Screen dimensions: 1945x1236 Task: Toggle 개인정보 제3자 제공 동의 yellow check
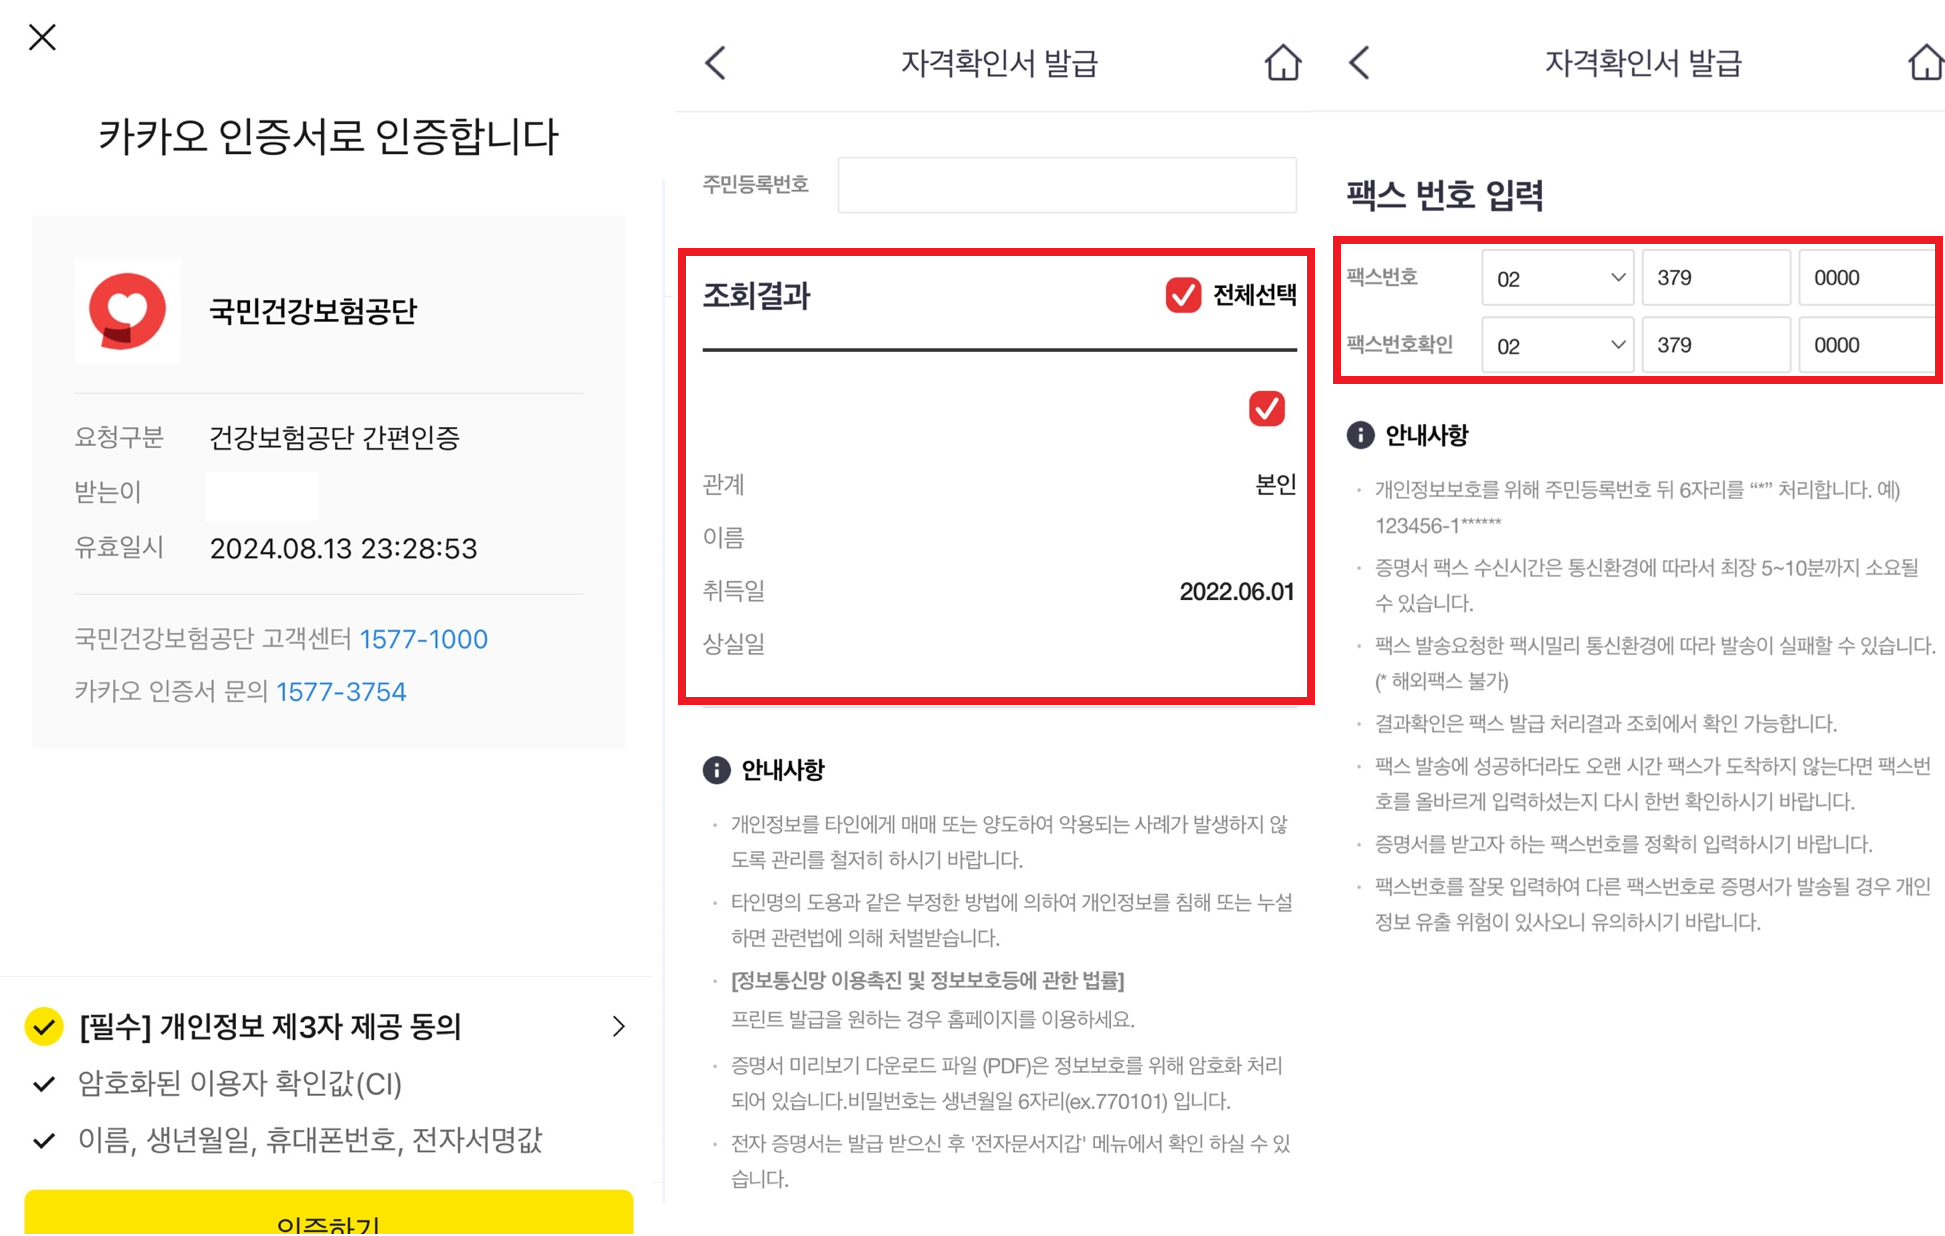(x=44, y=1026)
